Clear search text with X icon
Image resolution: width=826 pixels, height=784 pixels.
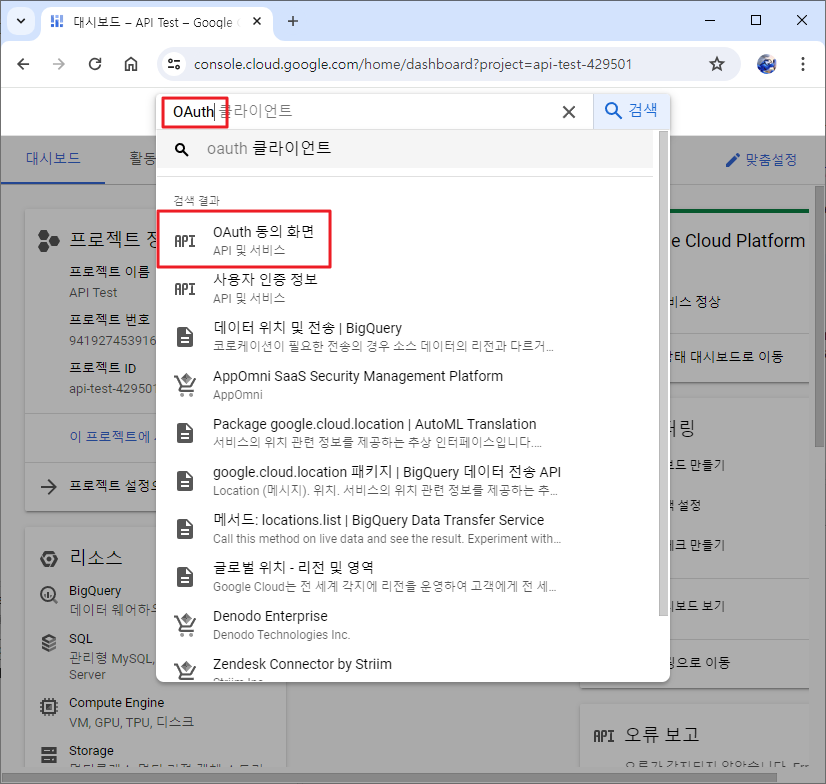tap(568, 112)
